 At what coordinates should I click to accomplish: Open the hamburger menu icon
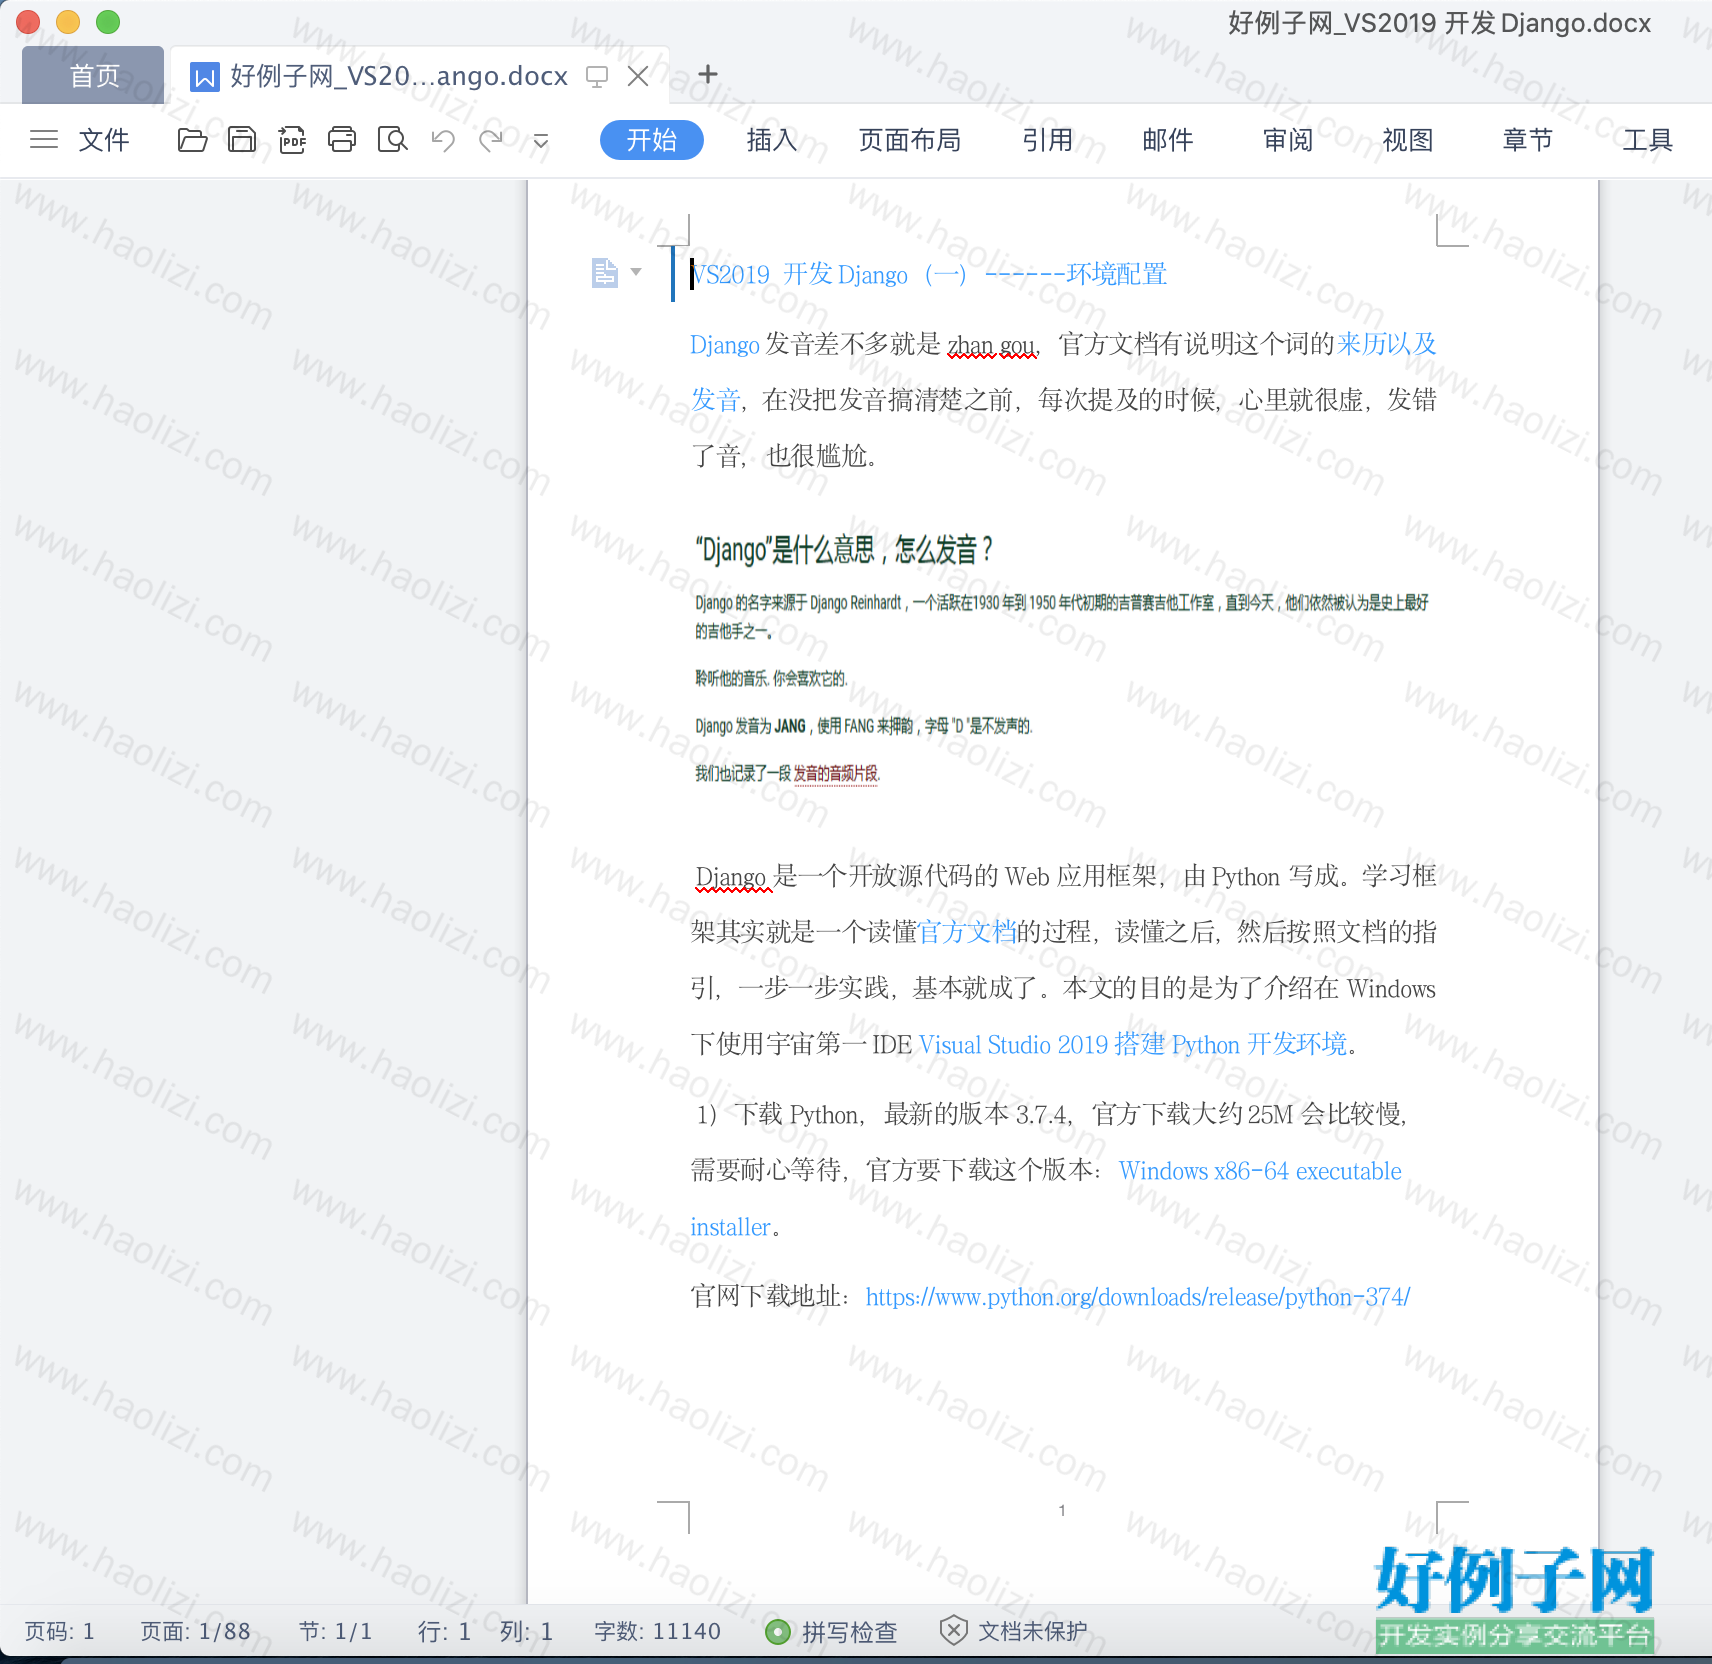point(44,140)
